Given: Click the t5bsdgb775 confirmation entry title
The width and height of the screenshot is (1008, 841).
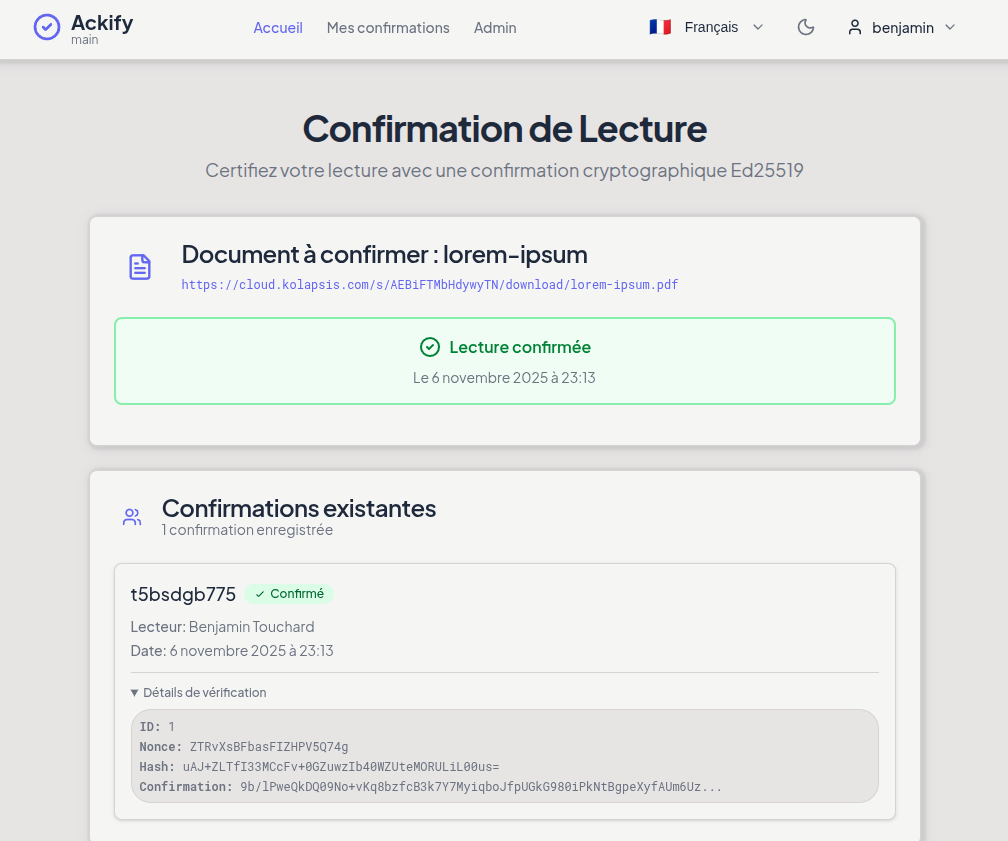Looking at the screenshot, I should point(183,594).
